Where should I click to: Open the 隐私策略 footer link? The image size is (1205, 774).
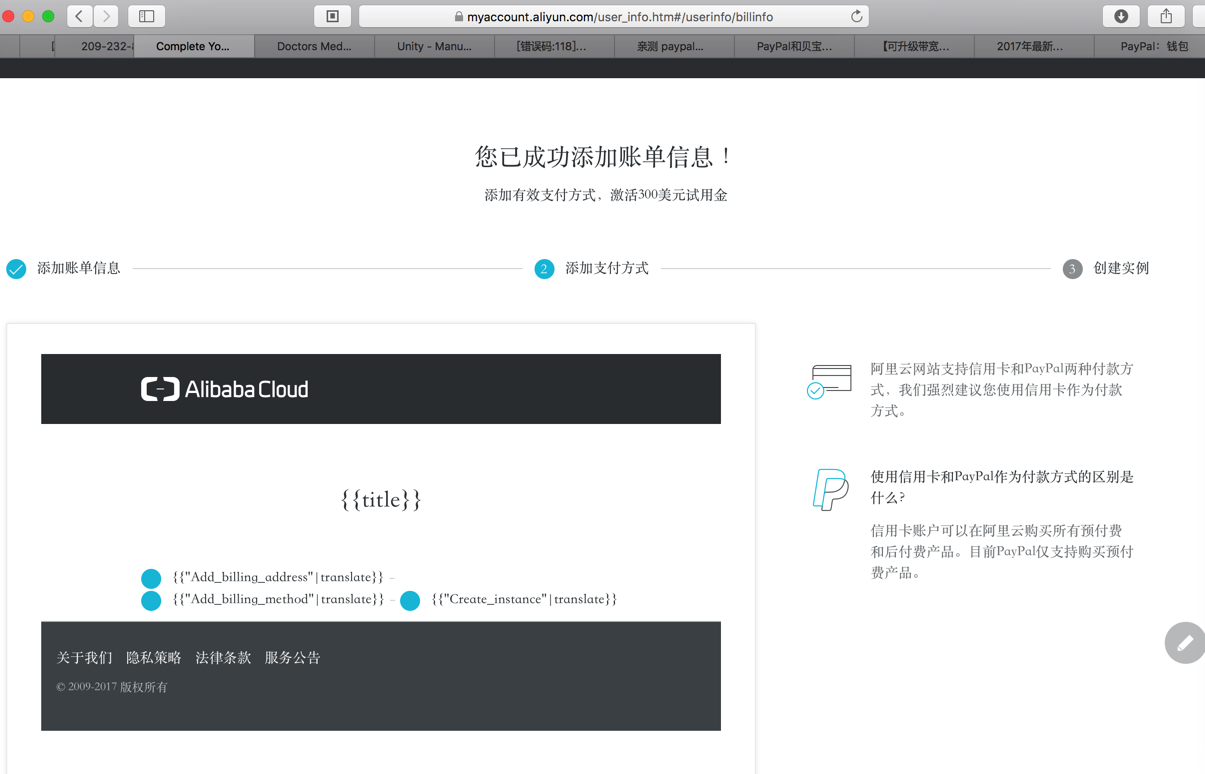click(x=153, y=657)
